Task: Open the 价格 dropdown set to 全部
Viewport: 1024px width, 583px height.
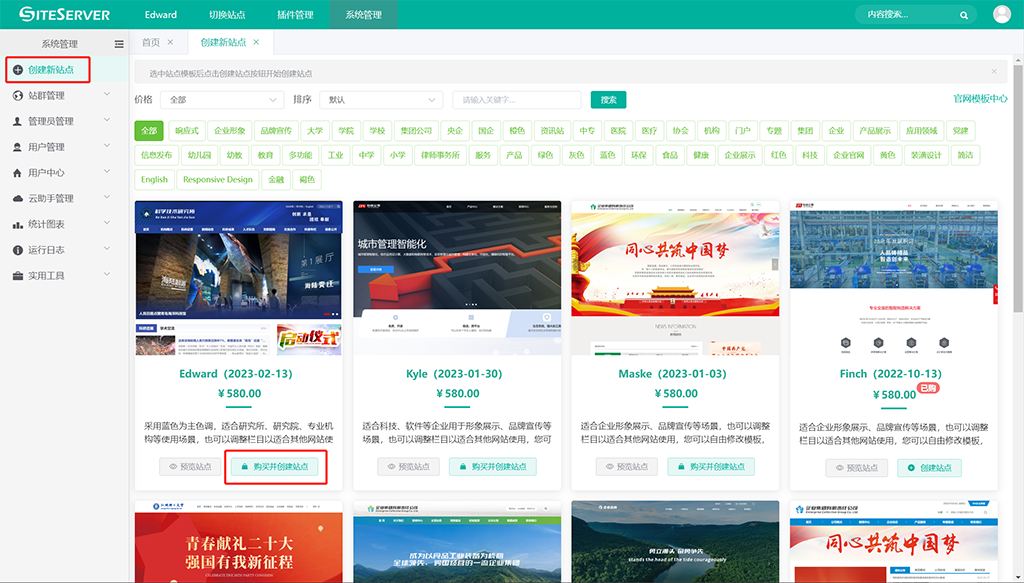Action: [223, 100]
